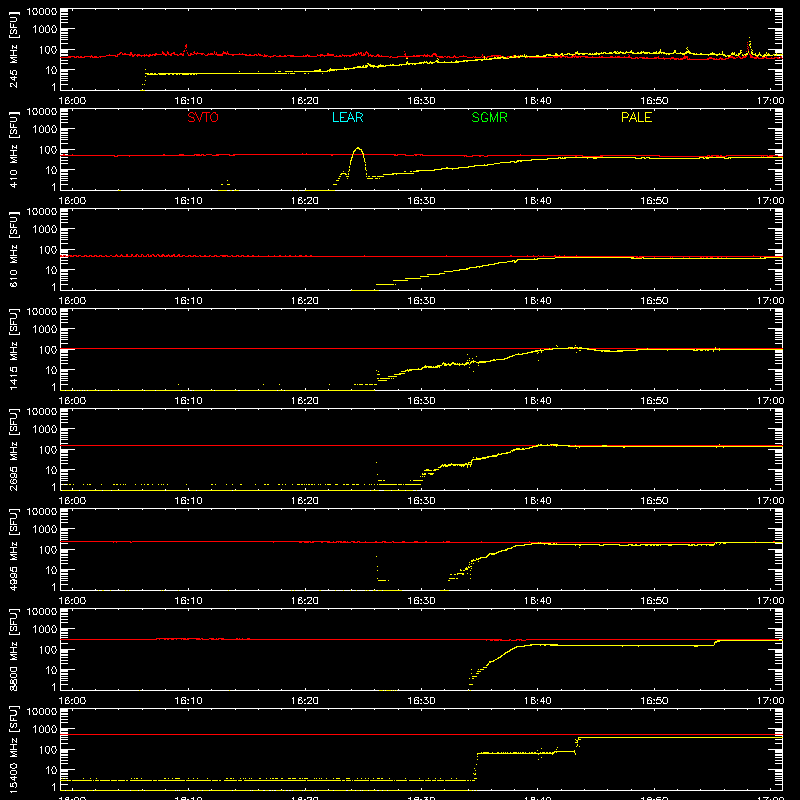The height and width of the screenshot is (800, 800).
Task: Click the cyan LEAR station legend label
Action: point(347,117)
